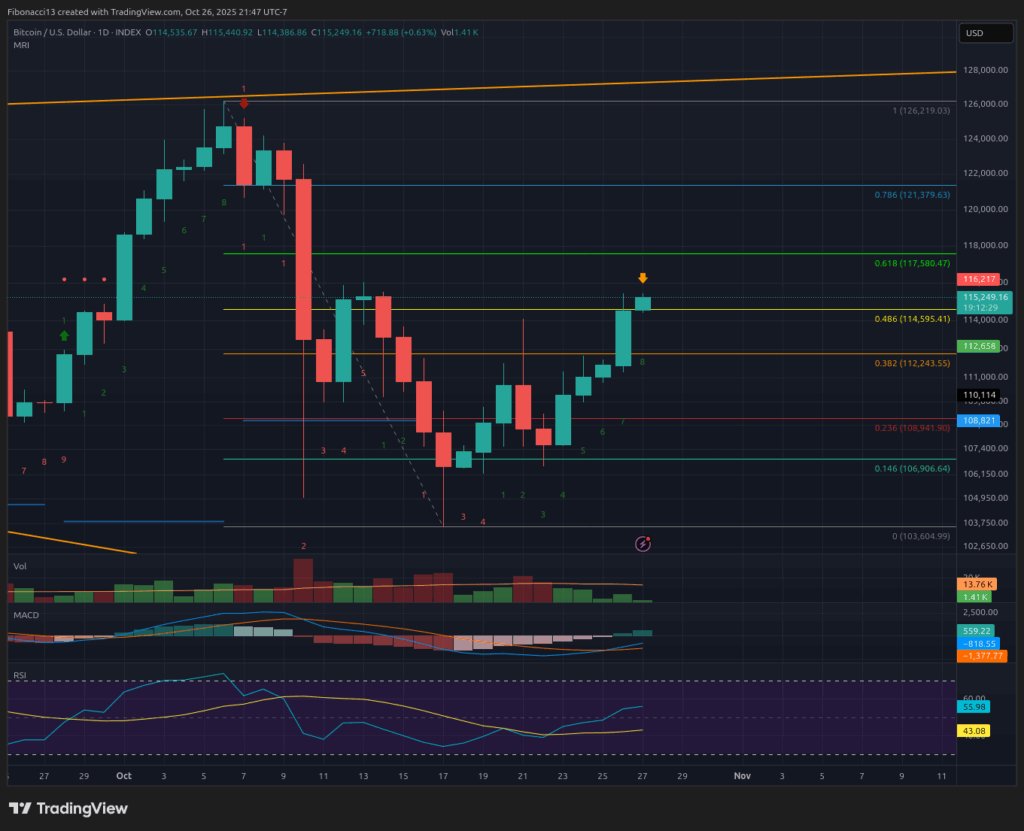Click the MACD indicator panel title
The image size is (1024, 831).
(x=24, y=615)
